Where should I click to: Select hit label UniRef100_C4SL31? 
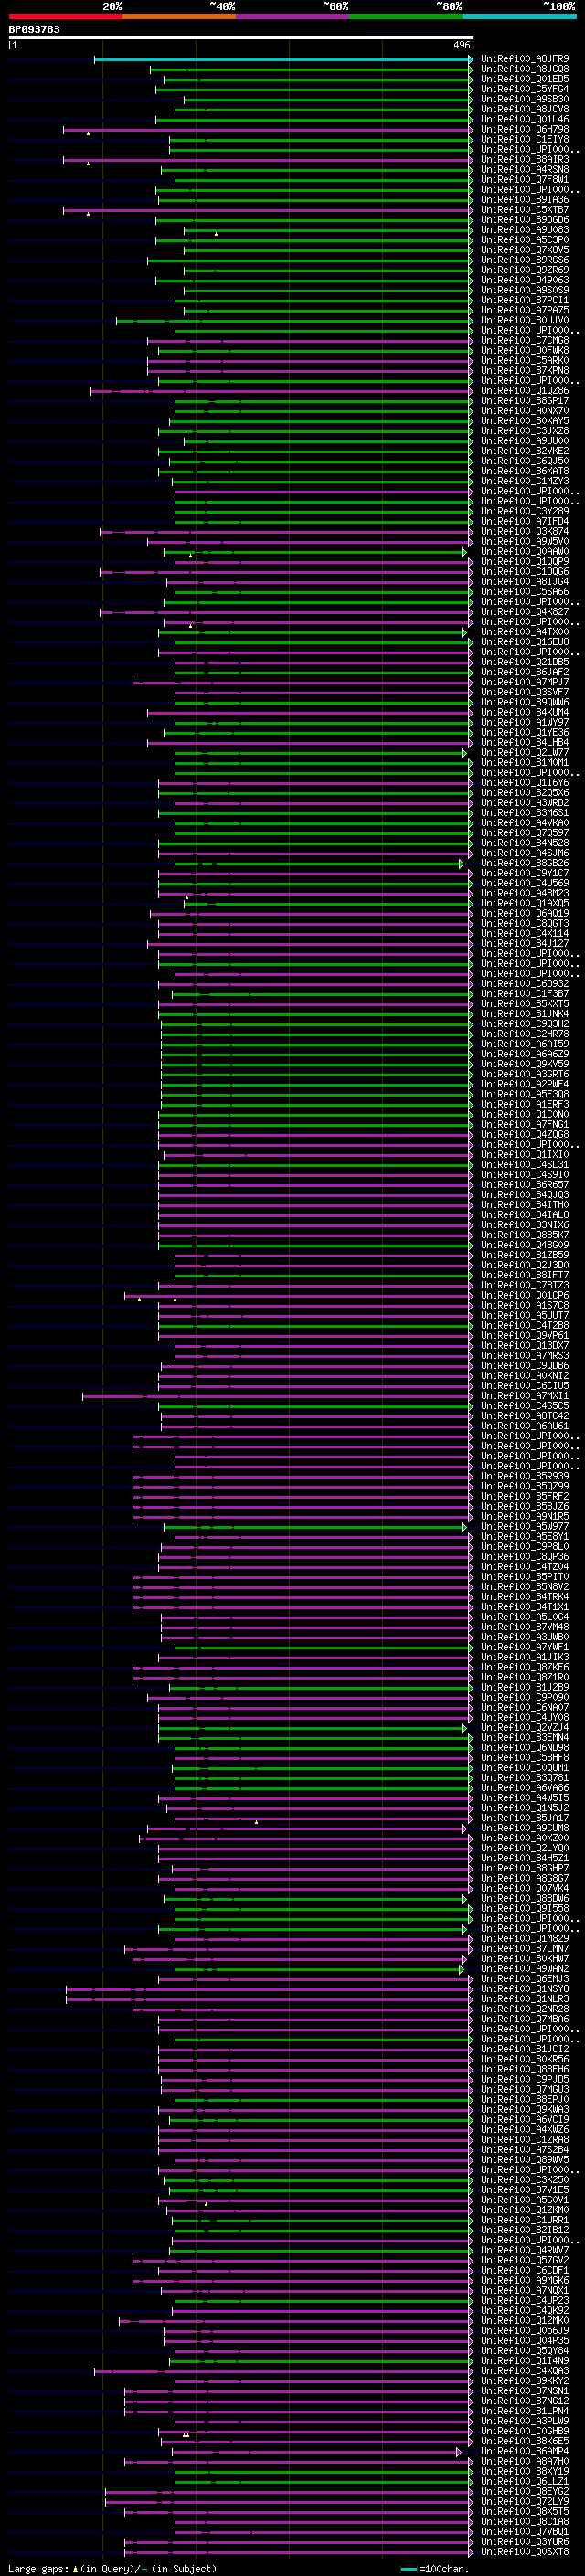tap(525, 1164)
